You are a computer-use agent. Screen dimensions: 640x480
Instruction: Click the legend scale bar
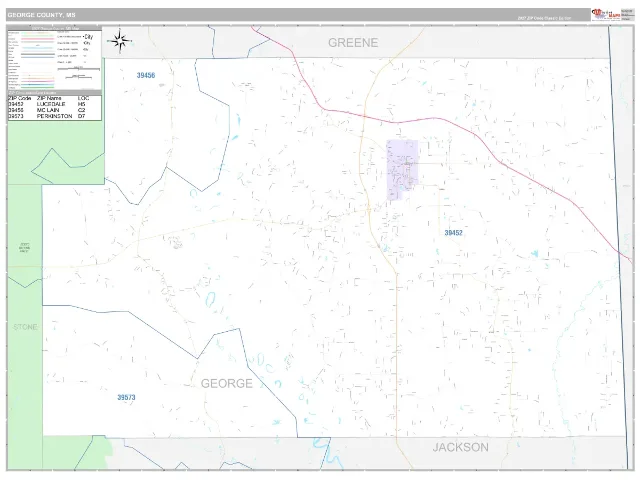tap(78, 69)
